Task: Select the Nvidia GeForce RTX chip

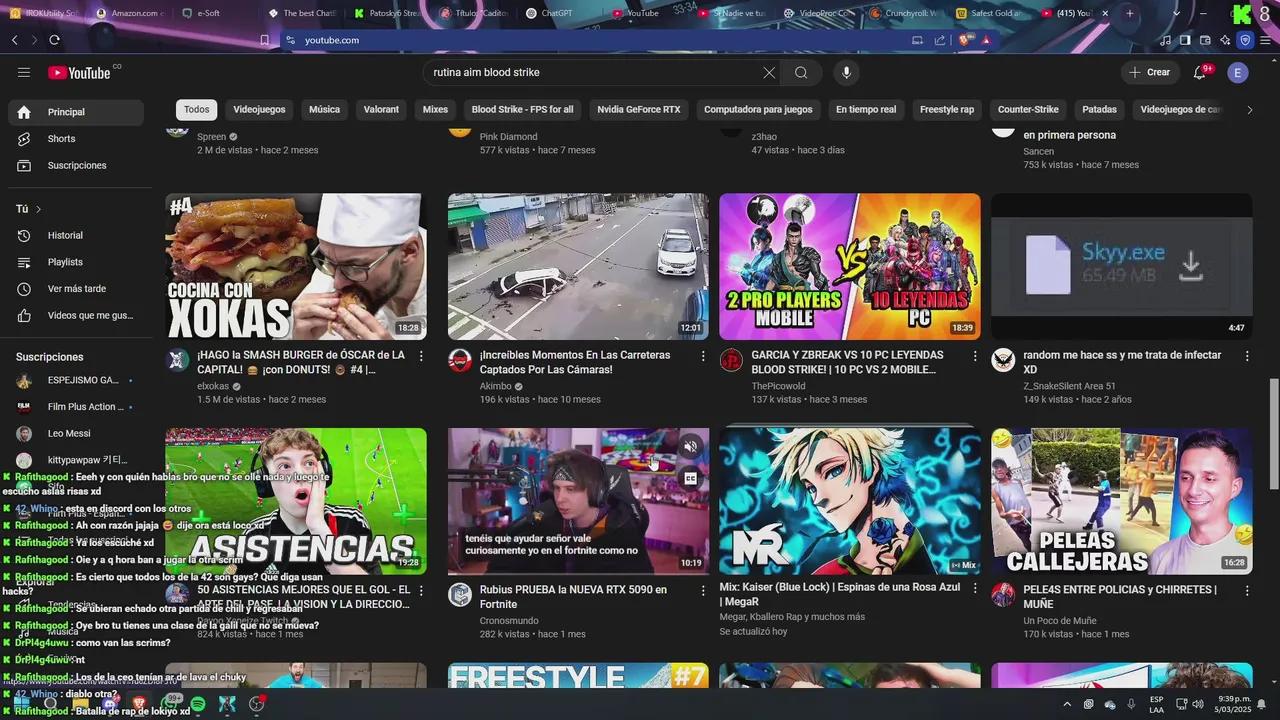Action: click(638, 109)
